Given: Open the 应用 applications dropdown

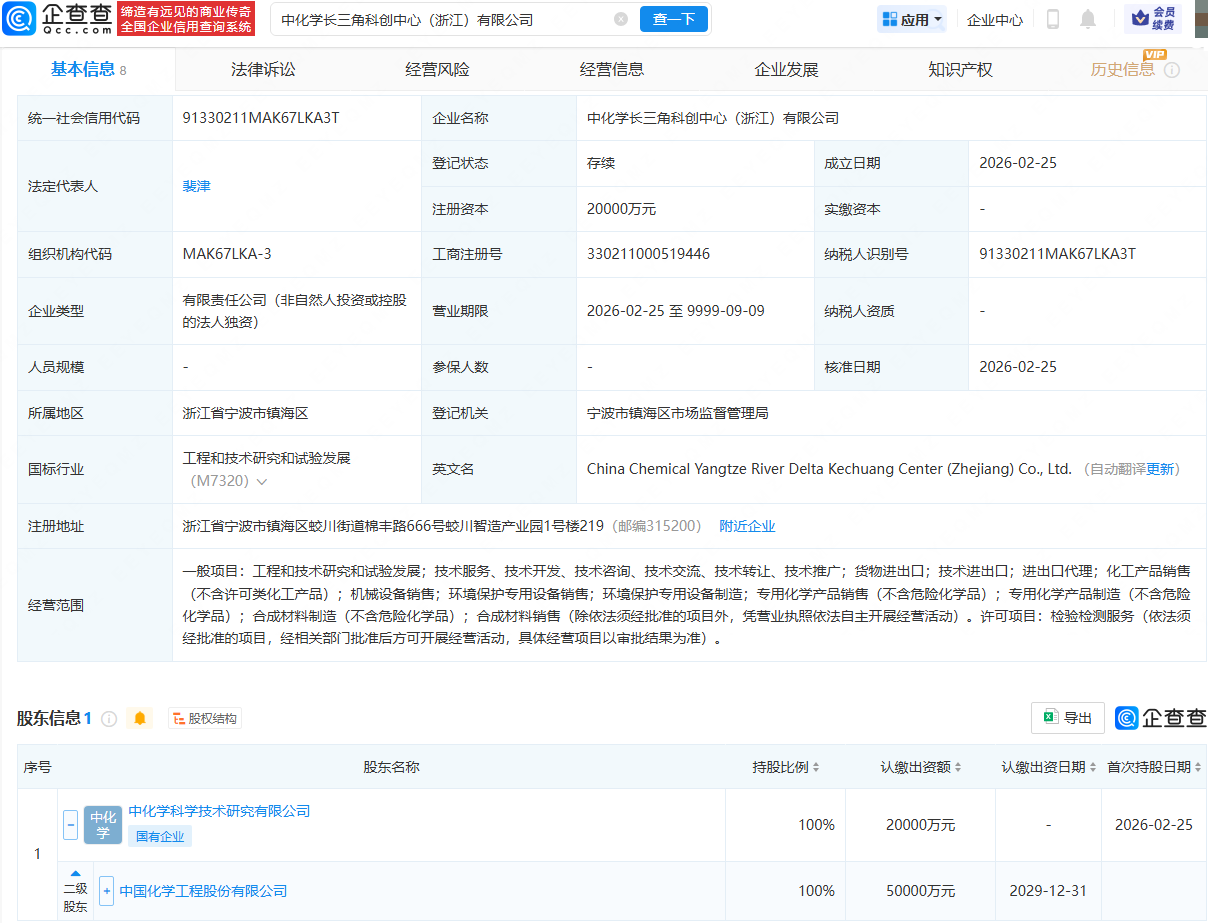Looking at the screenshot, I should point(911,19).
